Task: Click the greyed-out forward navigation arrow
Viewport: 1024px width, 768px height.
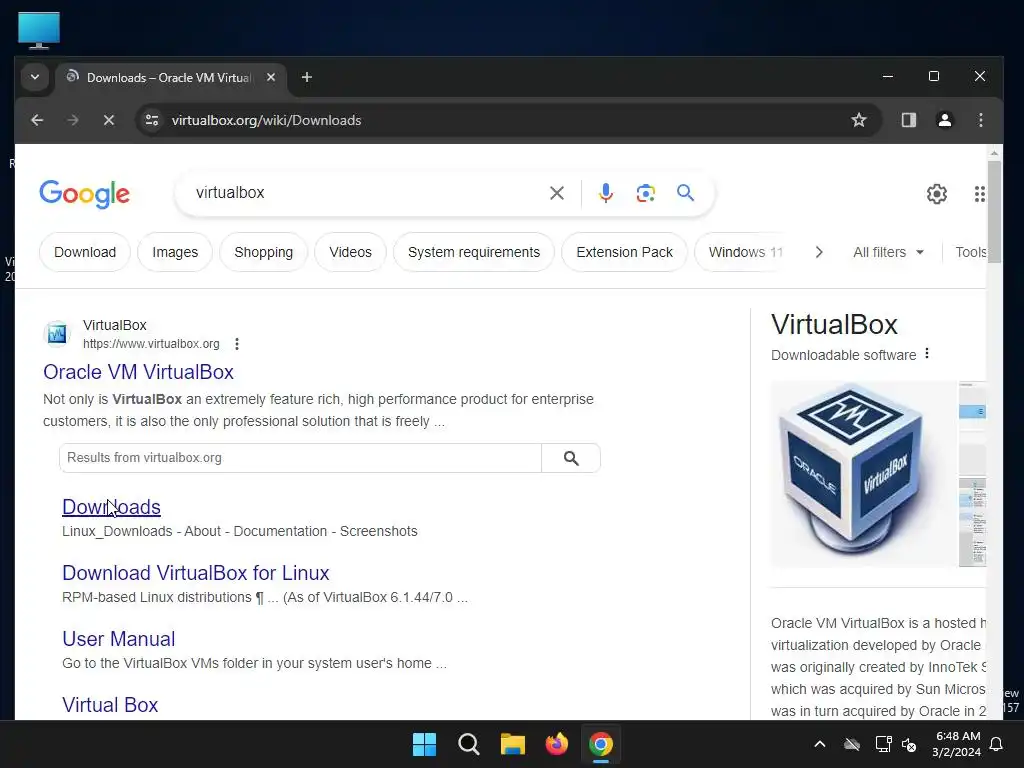Action: pyautogui.click(x=73, y=120)
